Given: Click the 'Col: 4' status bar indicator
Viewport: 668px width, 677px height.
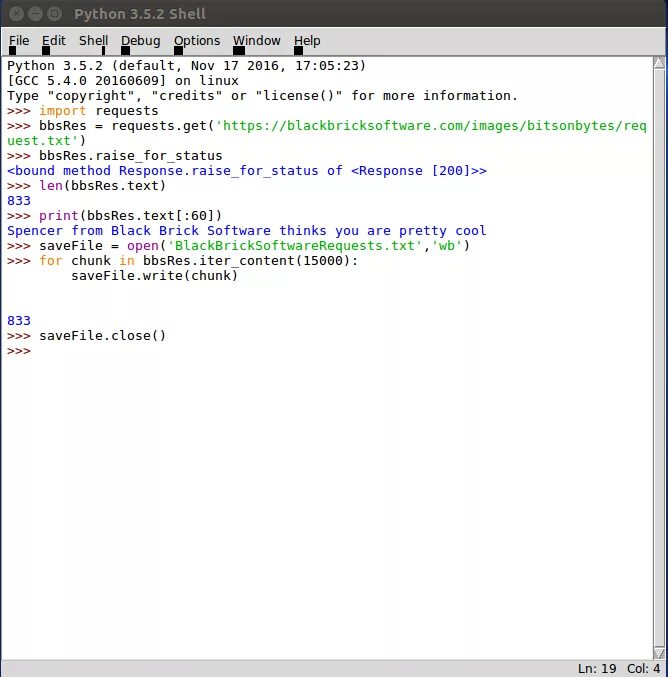Looking at the screenshot, I should click(644, 668).
